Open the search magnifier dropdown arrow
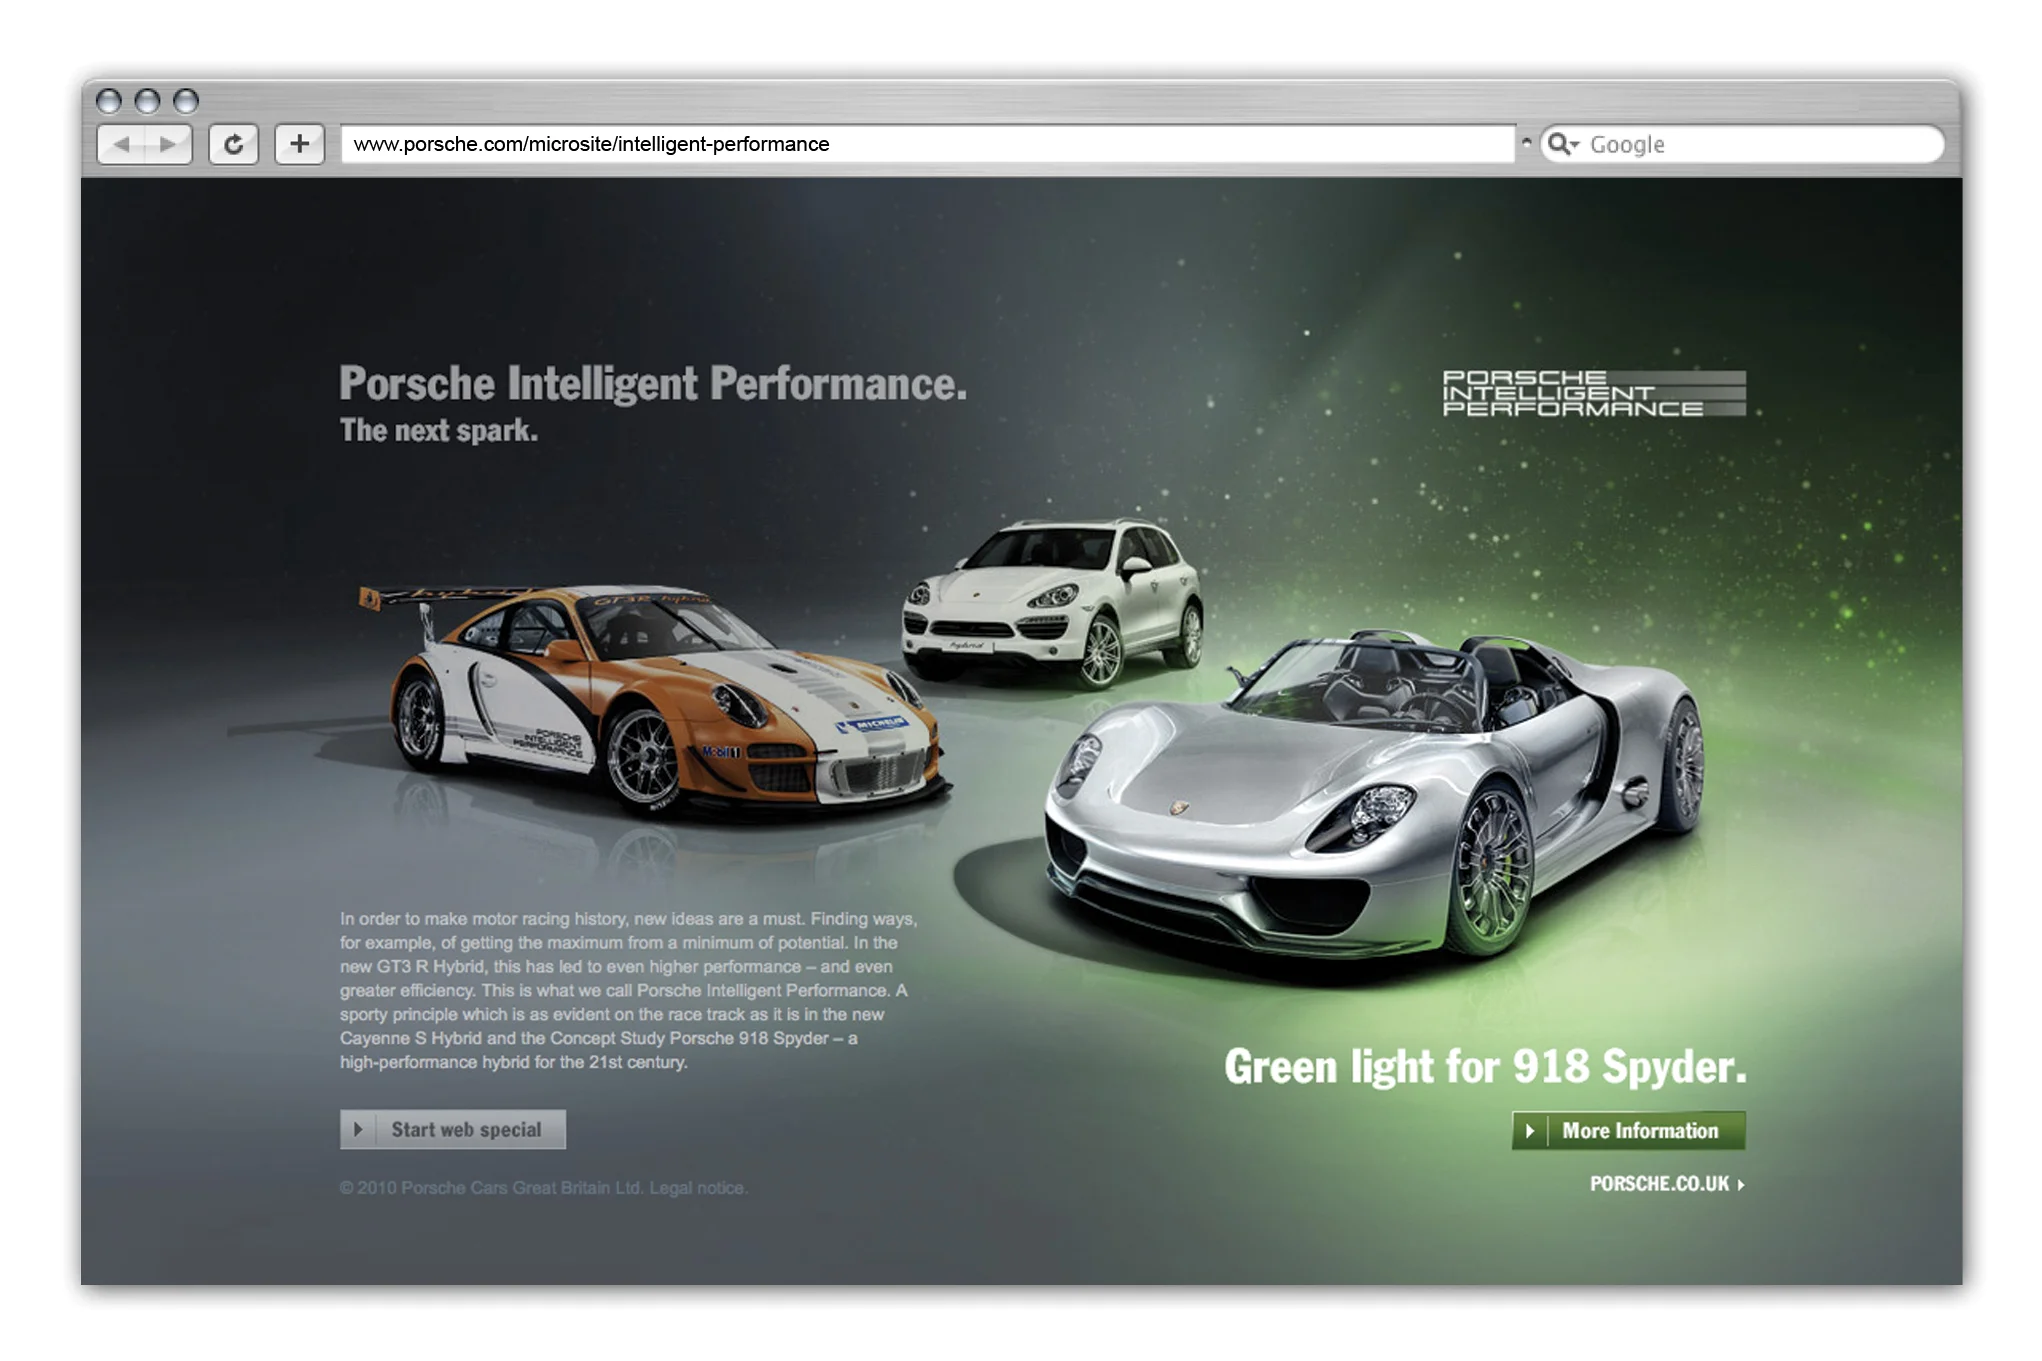2042x1361 pixels. 1574,145
